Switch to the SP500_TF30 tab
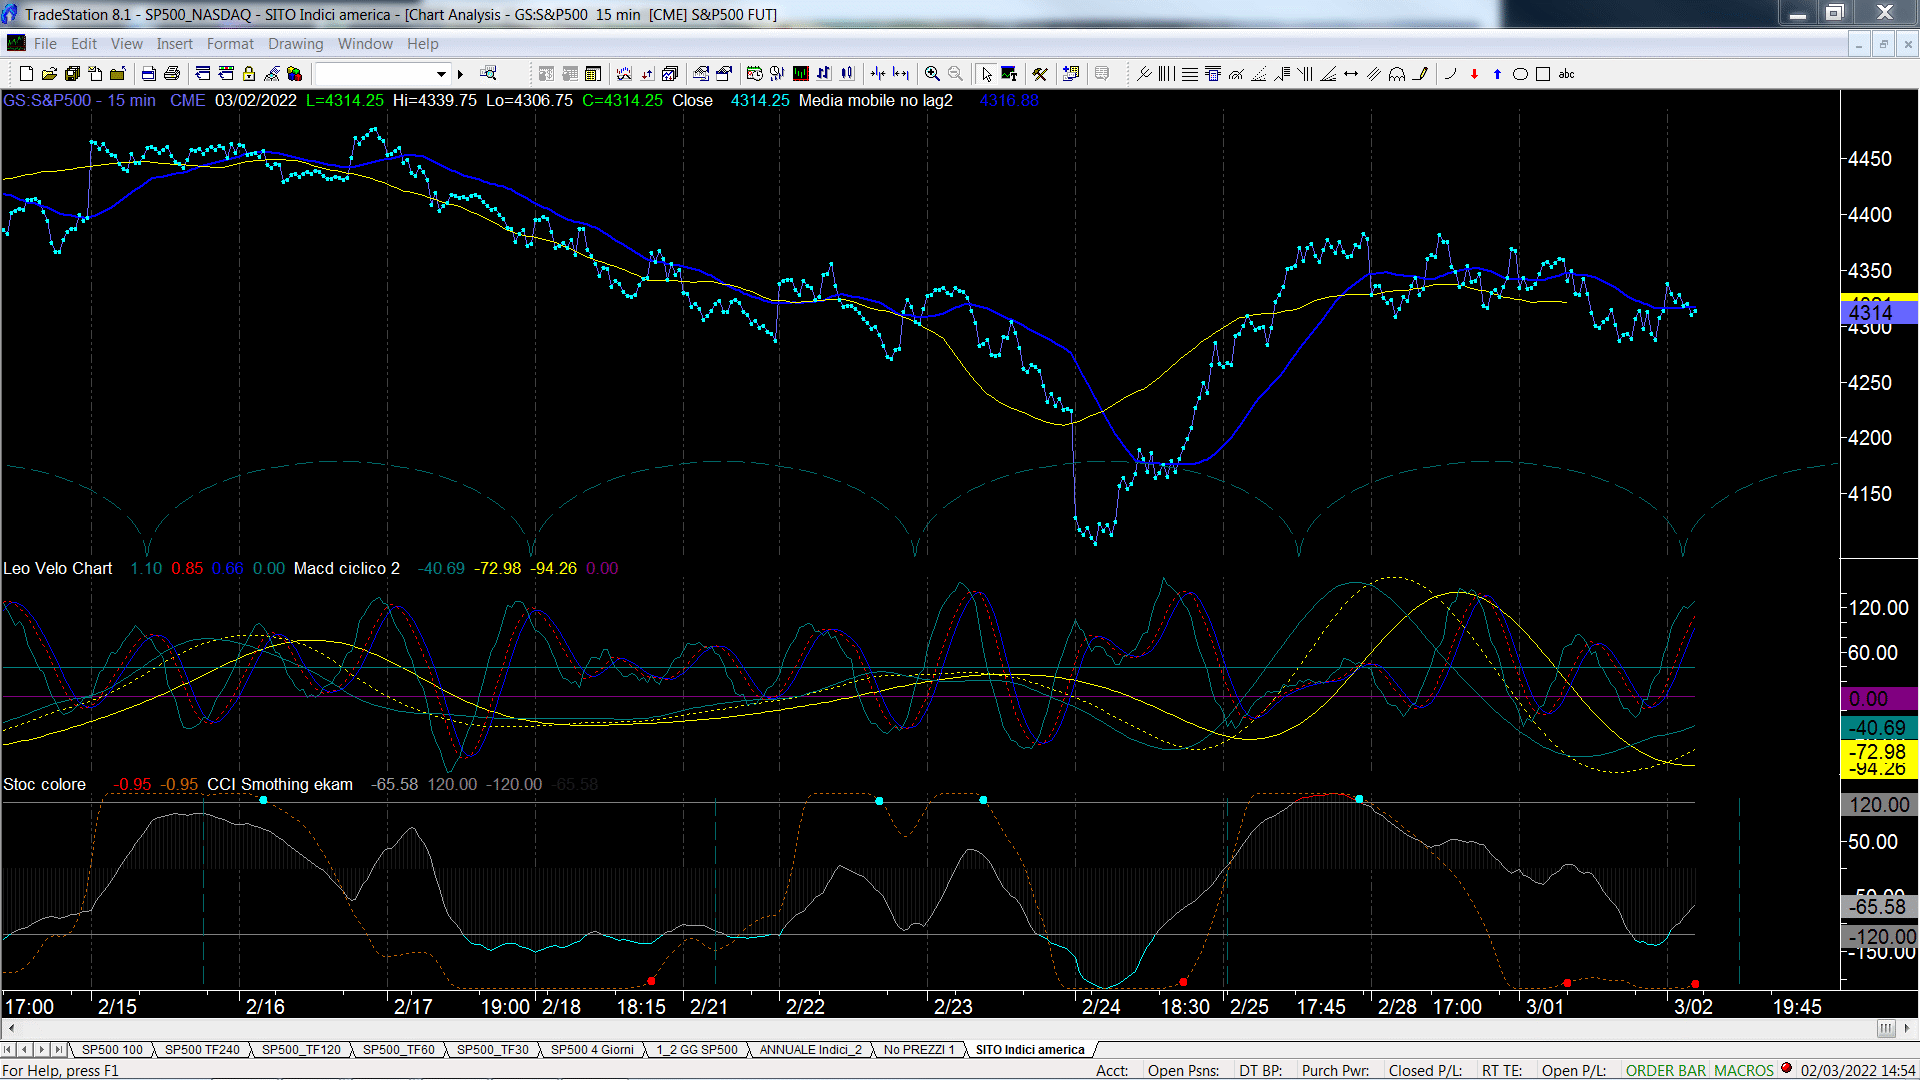 click(x=492, y=1050)
